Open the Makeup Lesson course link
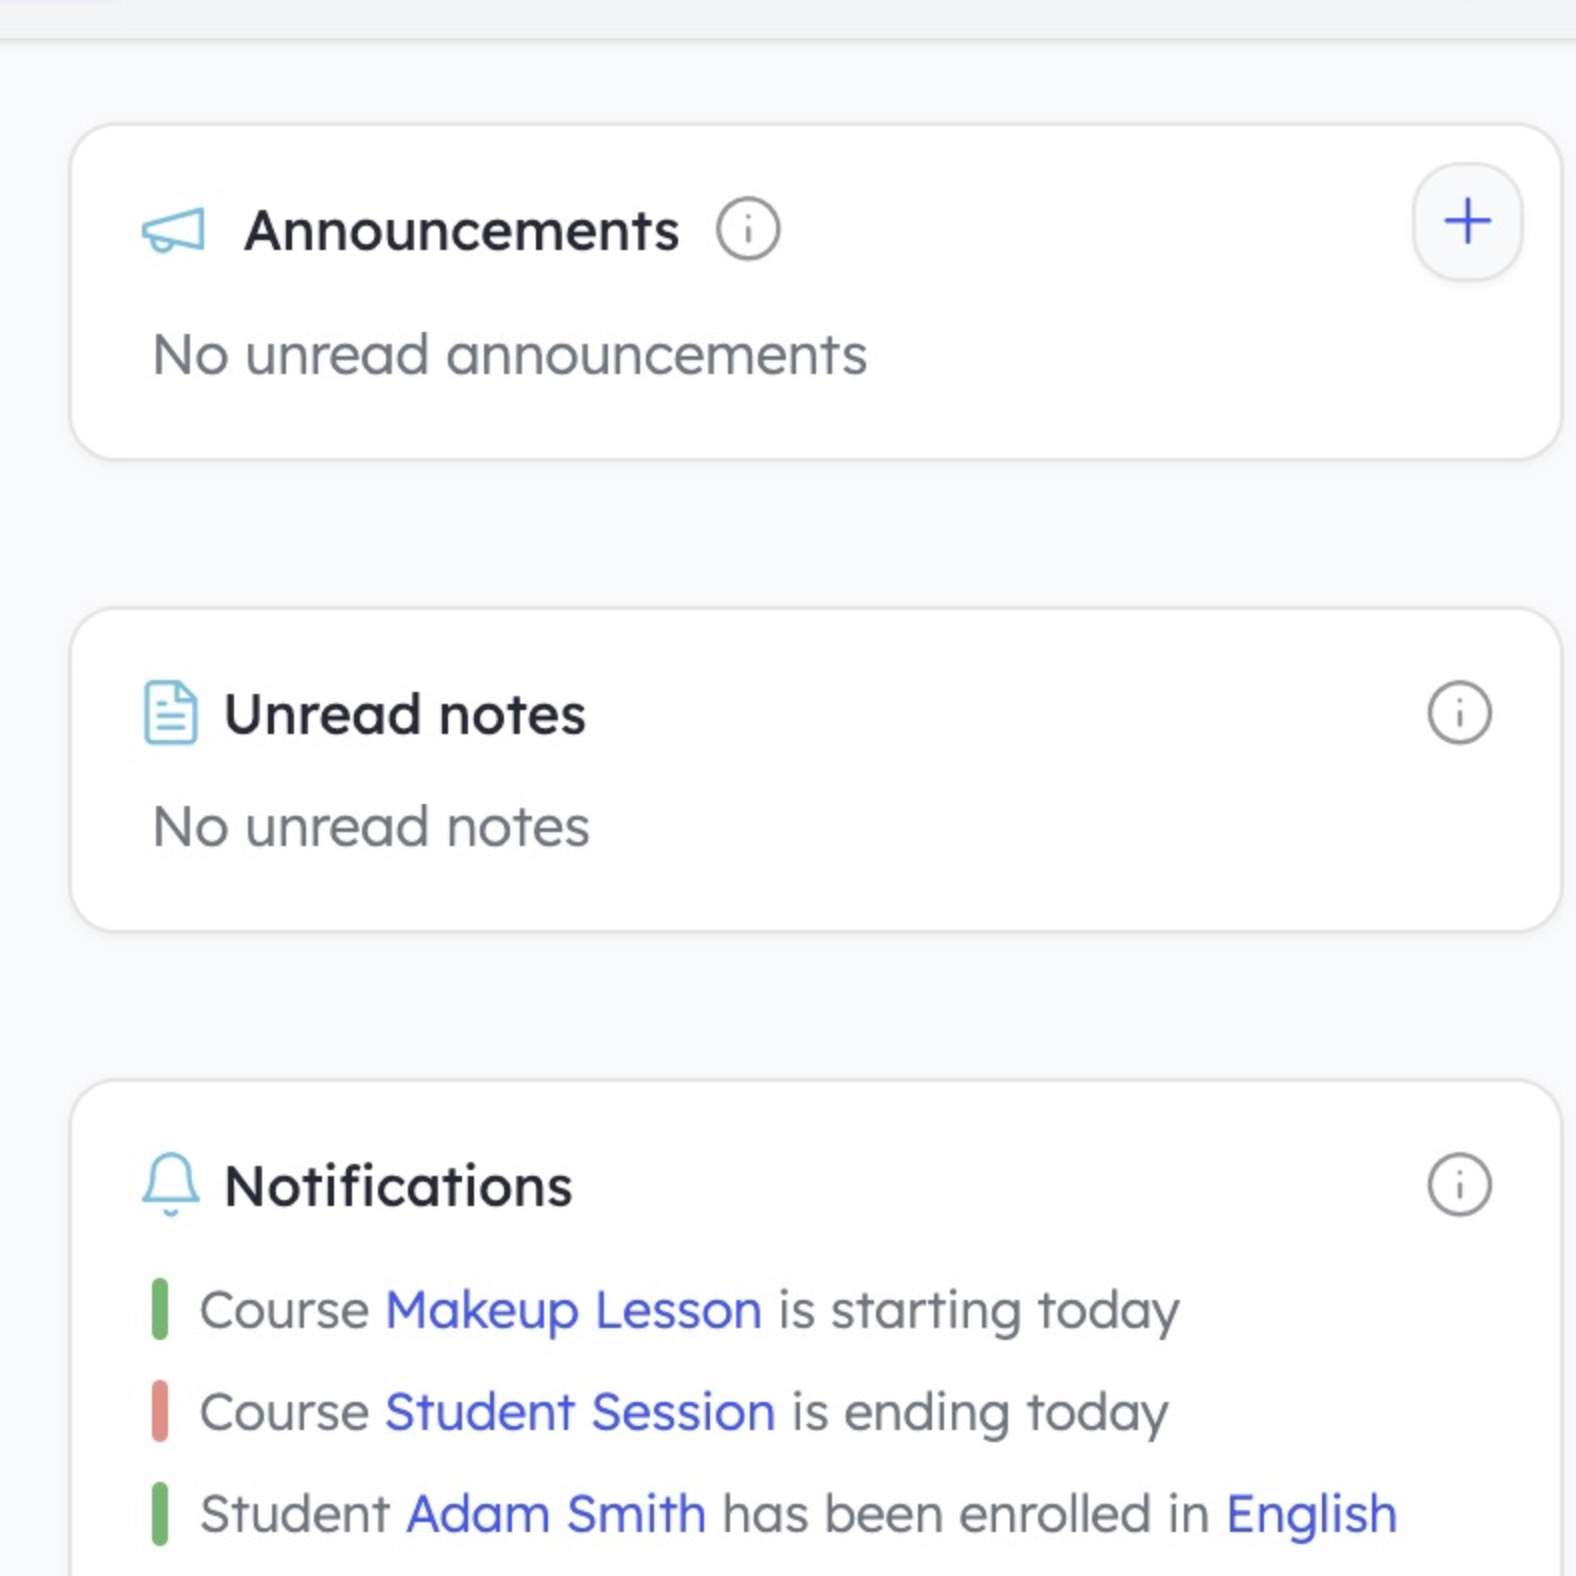 click(x=573, y=1310)
